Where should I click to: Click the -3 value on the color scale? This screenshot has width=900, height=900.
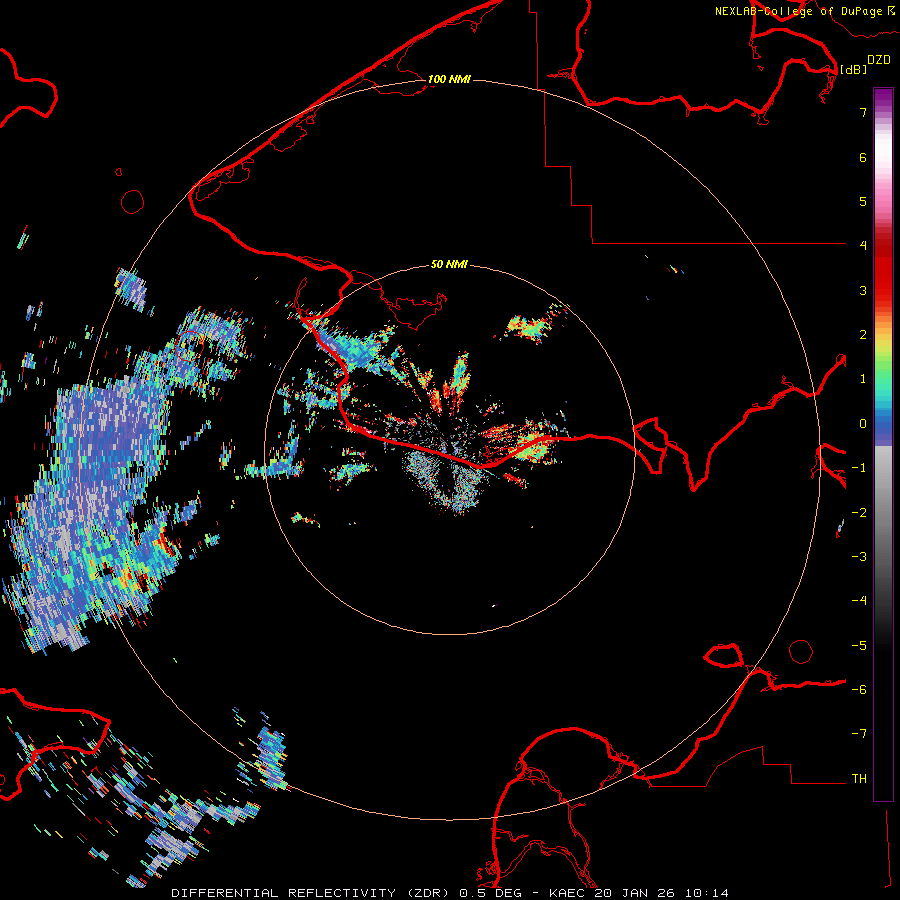tap(859, 556)
